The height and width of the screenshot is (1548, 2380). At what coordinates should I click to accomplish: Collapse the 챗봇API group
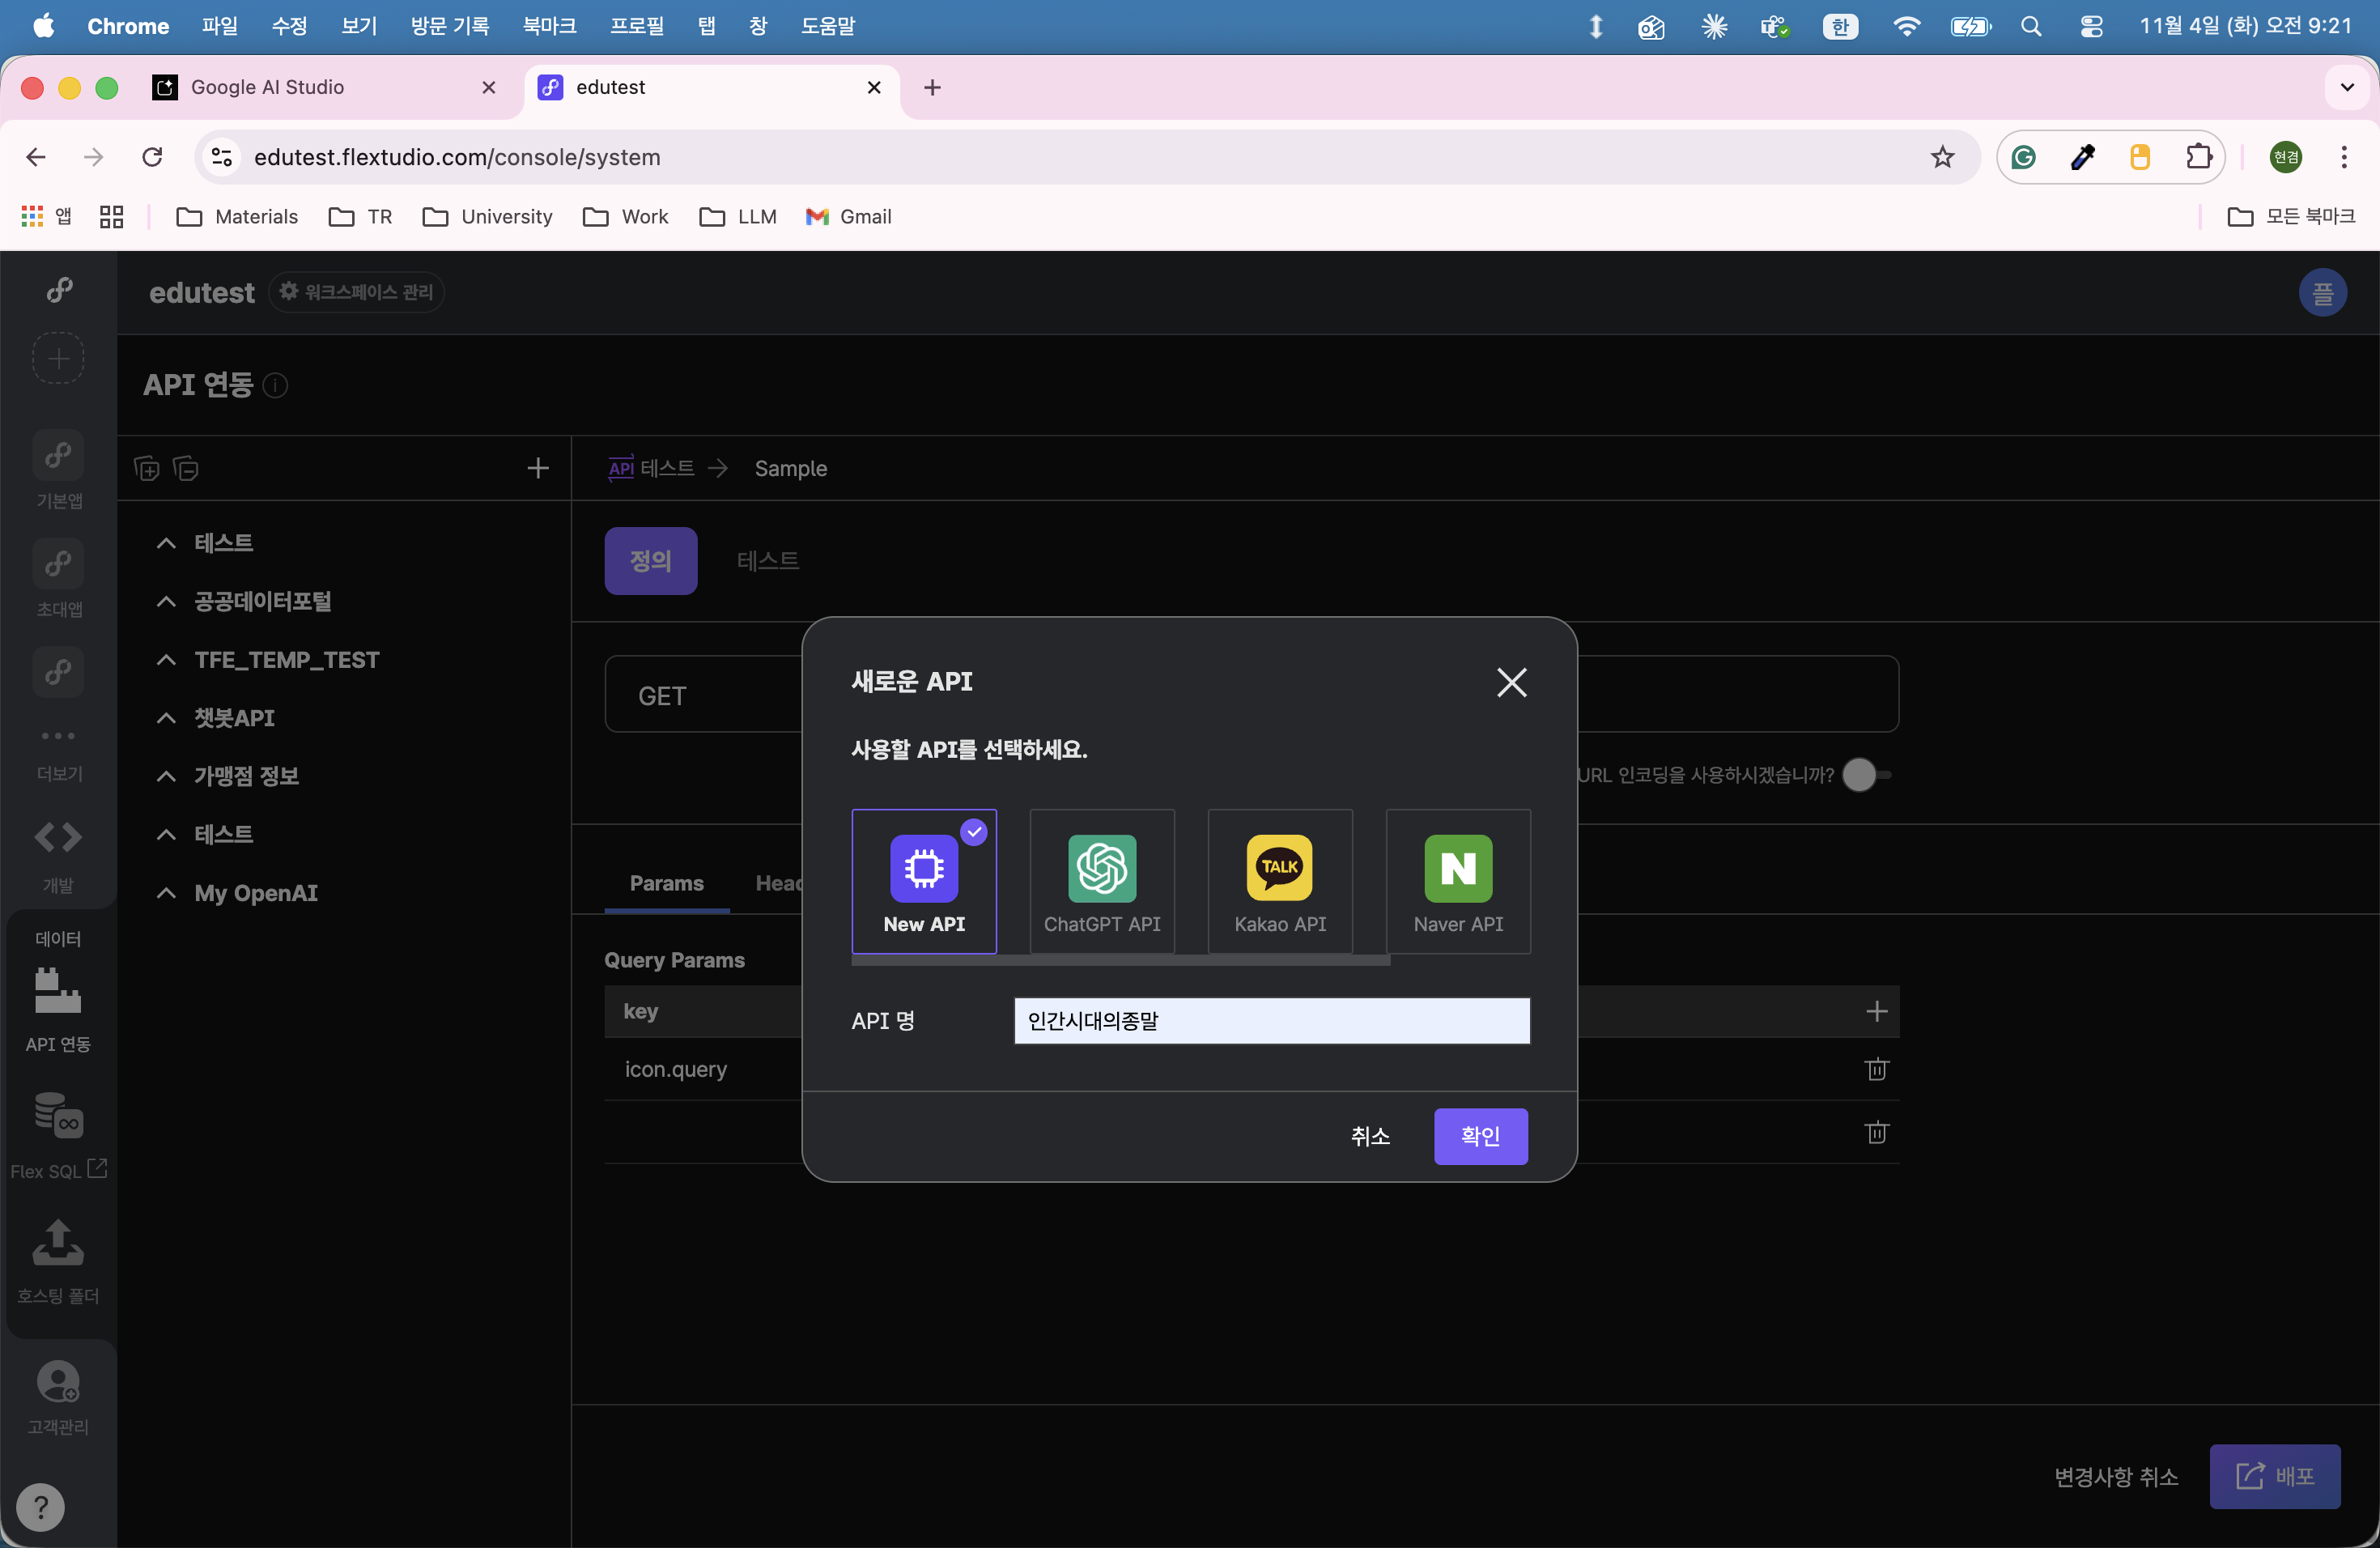(166, 718)
